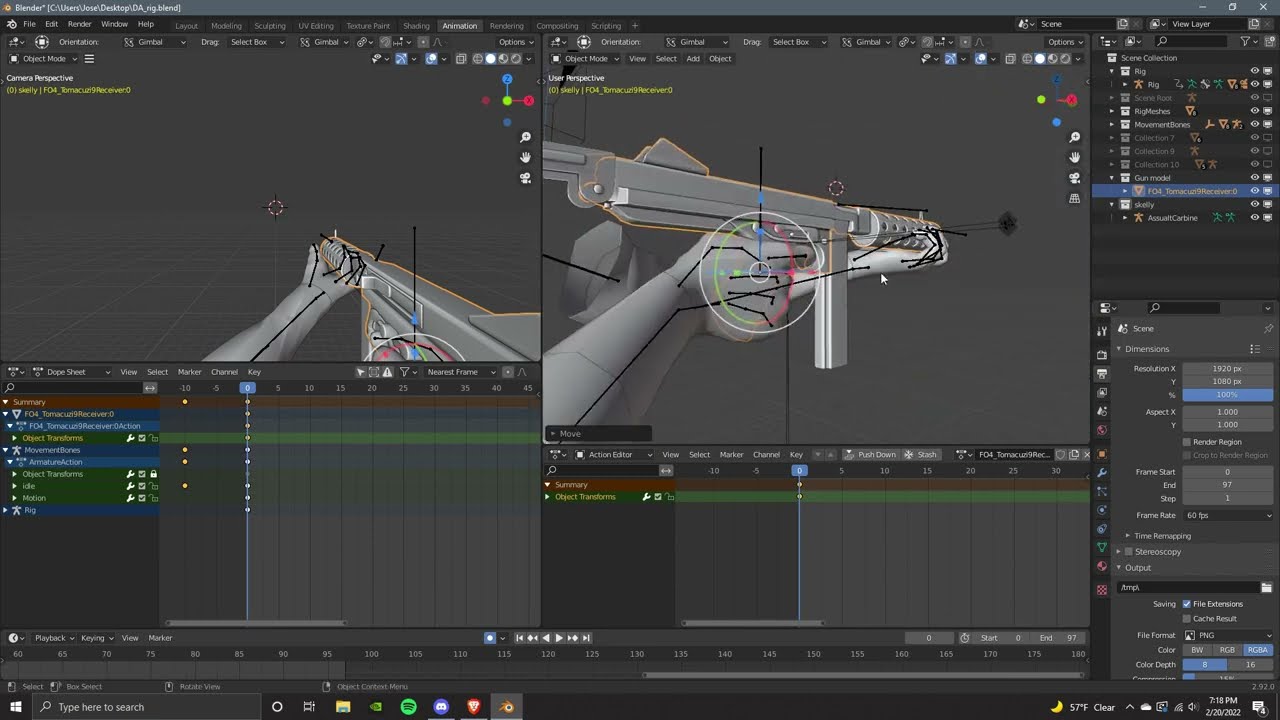Image resolution: width=1280 pixels, height=720 pixels.
Task: Open File Explorer from the taskbar
Action: coord(343,707)
